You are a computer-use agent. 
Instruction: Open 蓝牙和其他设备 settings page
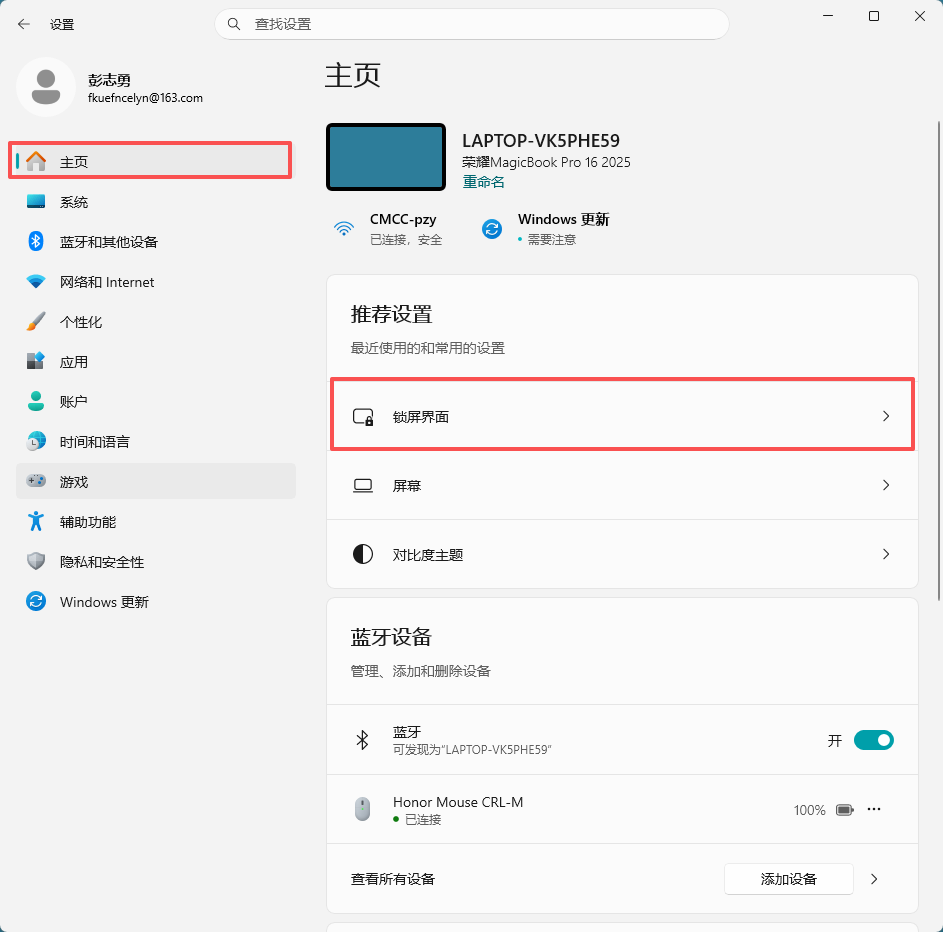156,242
